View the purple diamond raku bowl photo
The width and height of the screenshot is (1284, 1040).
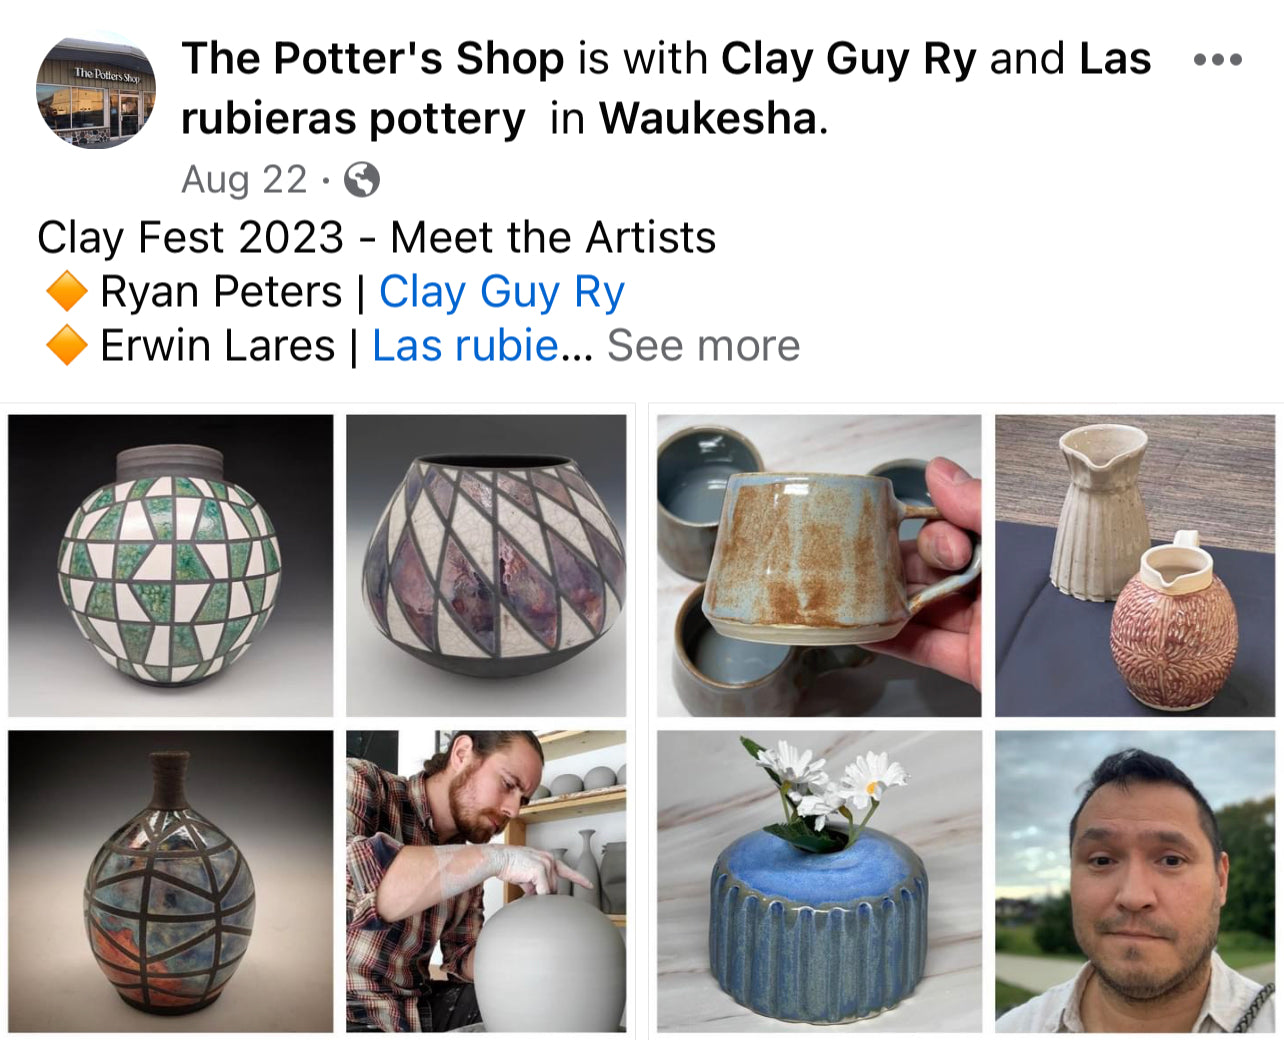486,565
